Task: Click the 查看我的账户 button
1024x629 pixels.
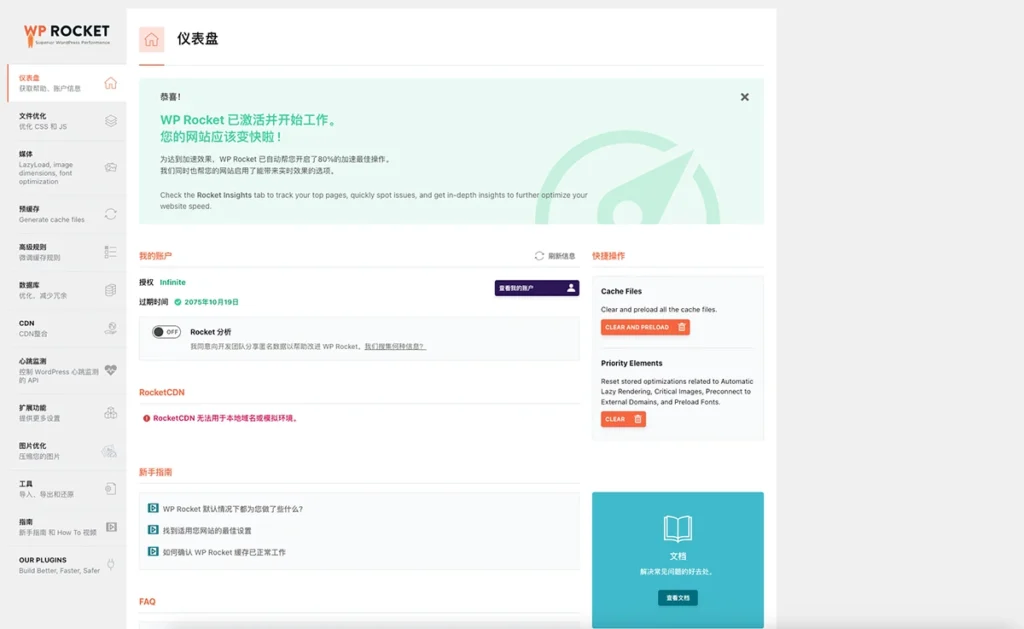Action: 536,288
